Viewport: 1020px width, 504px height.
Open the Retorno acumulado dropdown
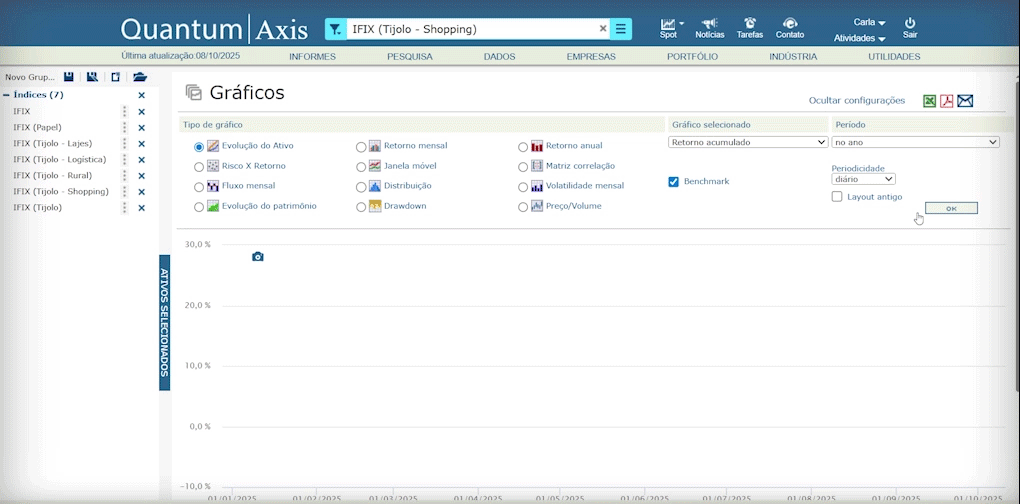click(x=748, y=142)
